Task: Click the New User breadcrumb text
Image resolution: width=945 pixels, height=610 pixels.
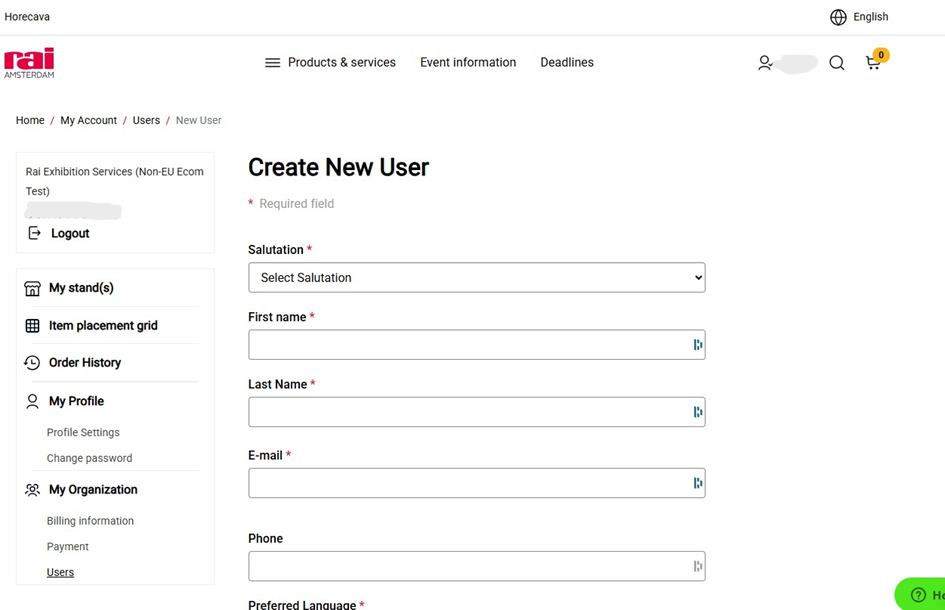Action: point(199,121)
